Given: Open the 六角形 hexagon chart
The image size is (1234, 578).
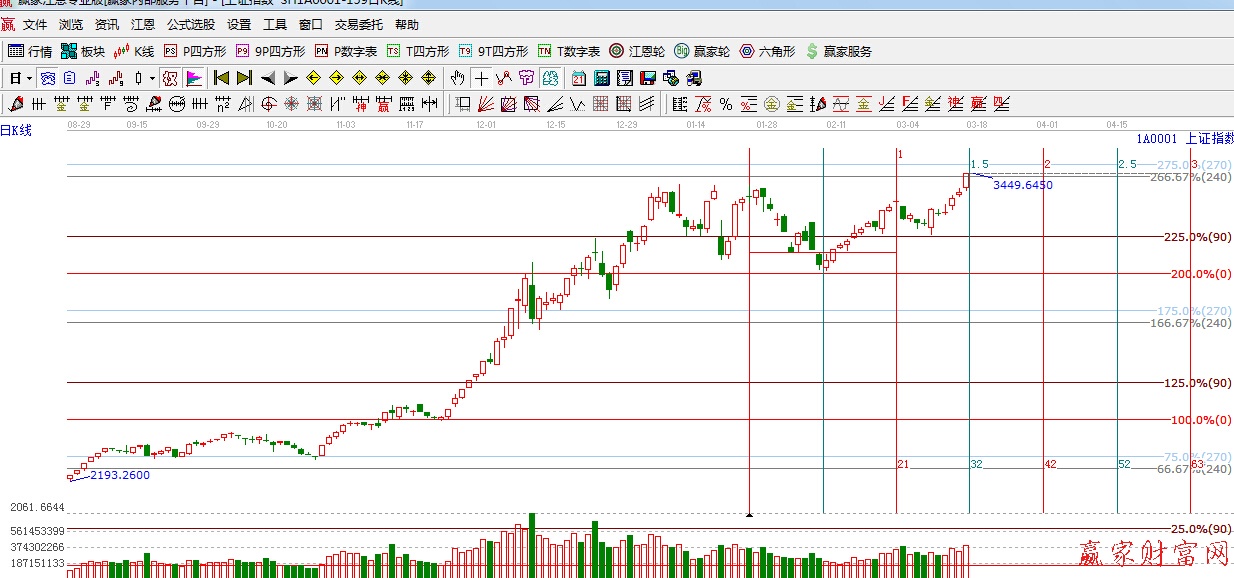Looking at the screenshot, I should tap(768, 51).
